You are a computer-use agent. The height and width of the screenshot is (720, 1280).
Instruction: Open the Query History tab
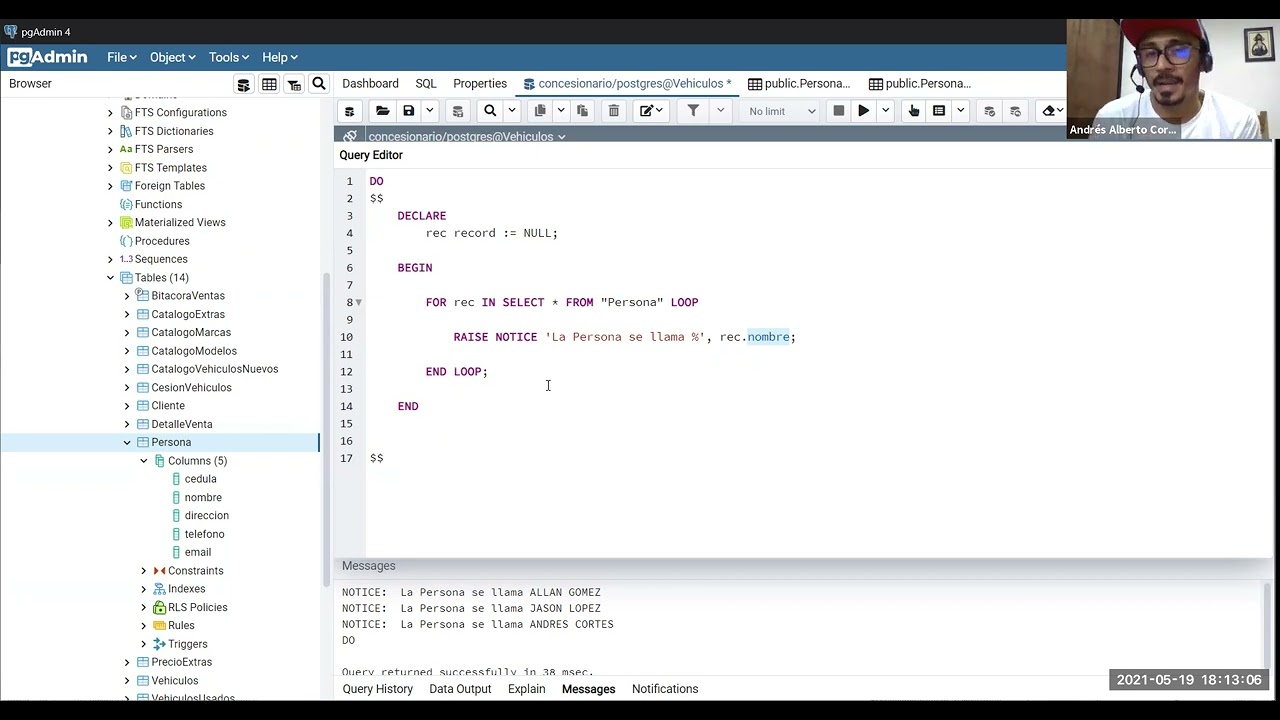coord(377,689)
